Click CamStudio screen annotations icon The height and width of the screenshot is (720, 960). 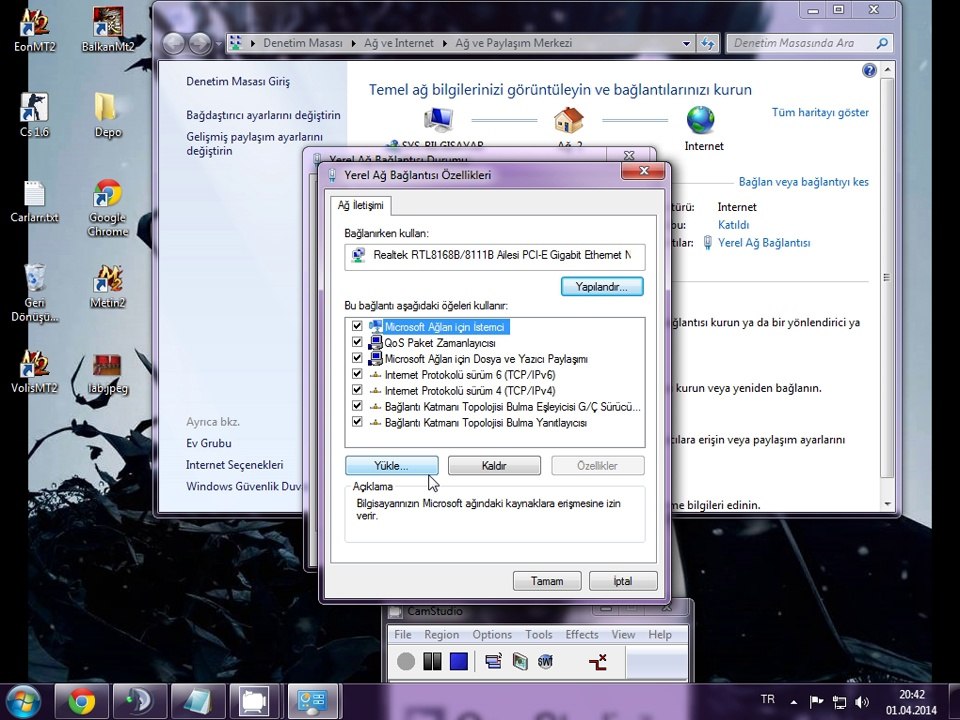(598, 661)
